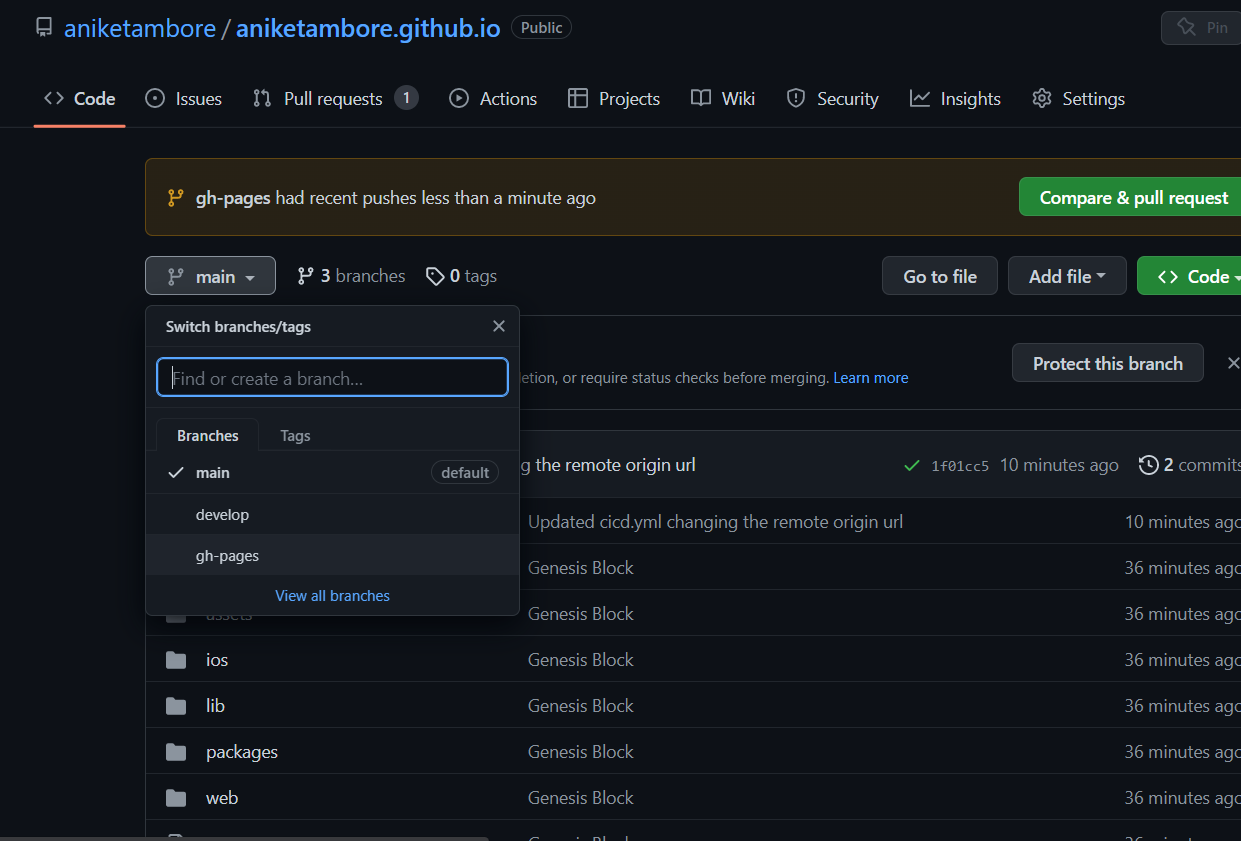
Task: Click the 10 minutes ago commit timestamp
Action: coord(1059,465)
